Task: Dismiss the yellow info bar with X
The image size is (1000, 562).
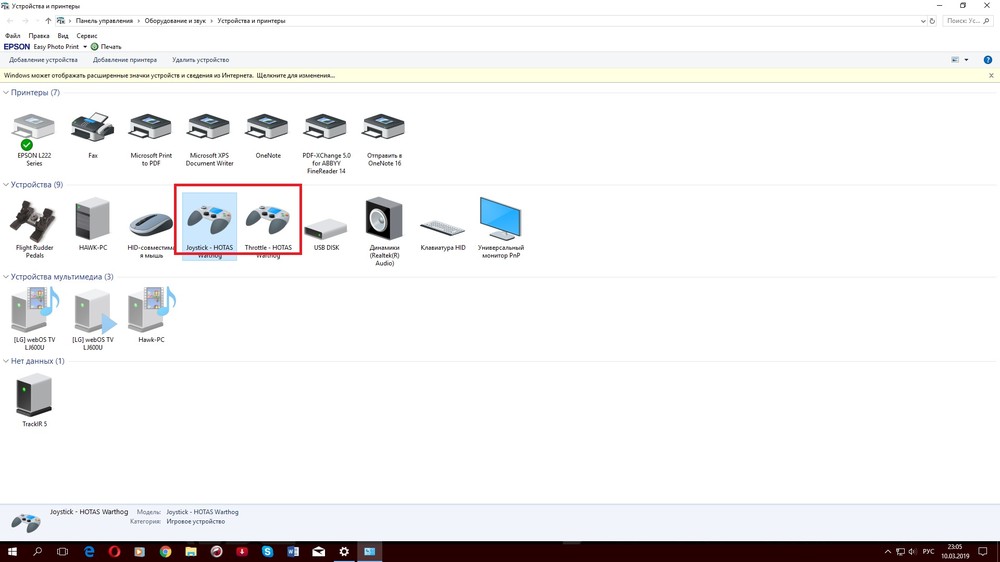Action: pos(991,75)
